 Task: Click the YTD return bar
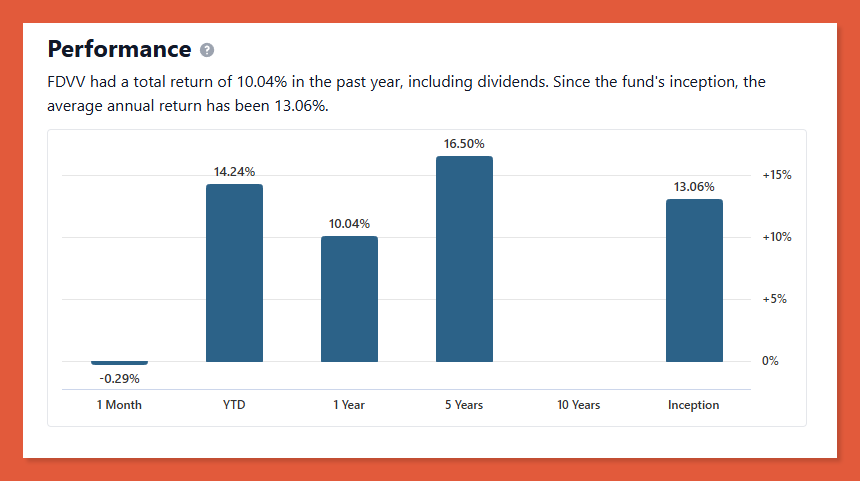234,273
